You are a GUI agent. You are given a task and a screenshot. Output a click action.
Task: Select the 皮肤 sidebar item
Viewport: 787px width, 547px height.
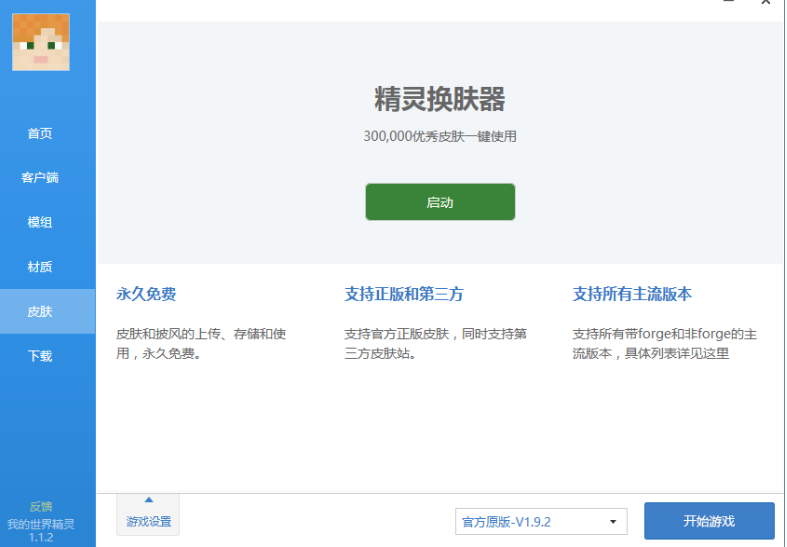tap(40, 312)
